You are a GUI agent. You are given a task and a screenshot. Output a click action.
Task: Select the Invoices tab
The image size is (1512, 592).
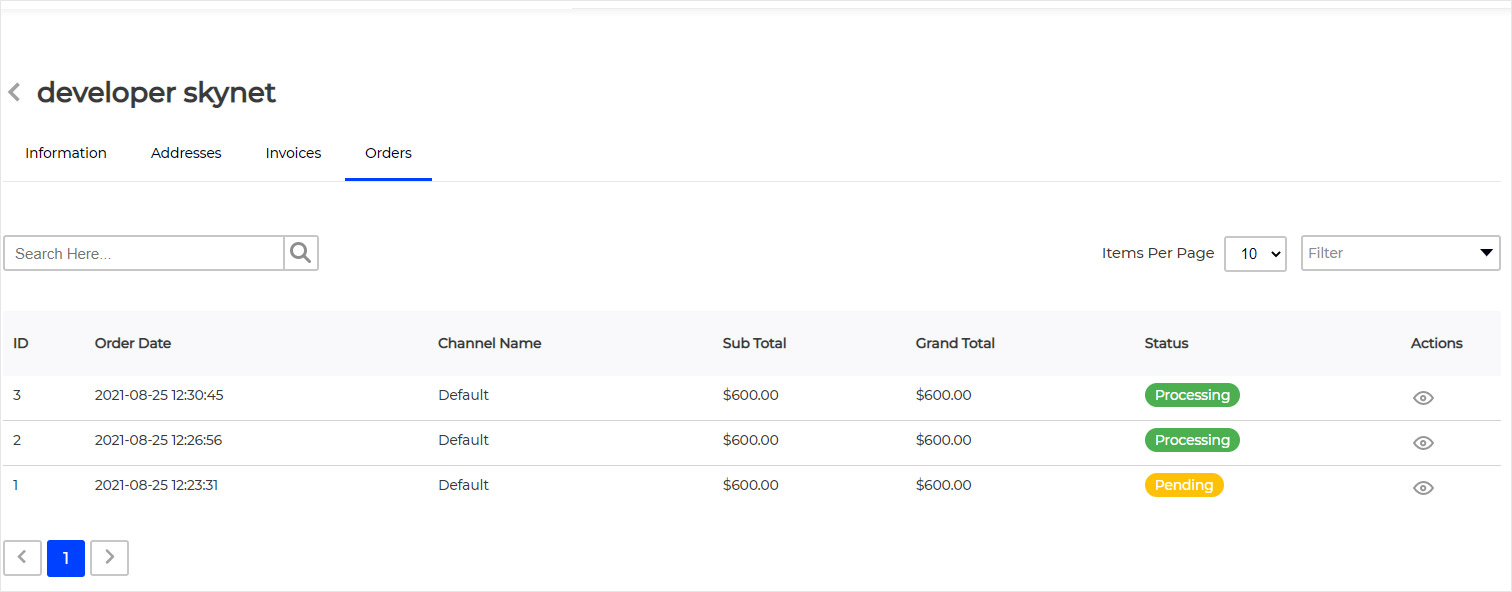pos(293,153)
